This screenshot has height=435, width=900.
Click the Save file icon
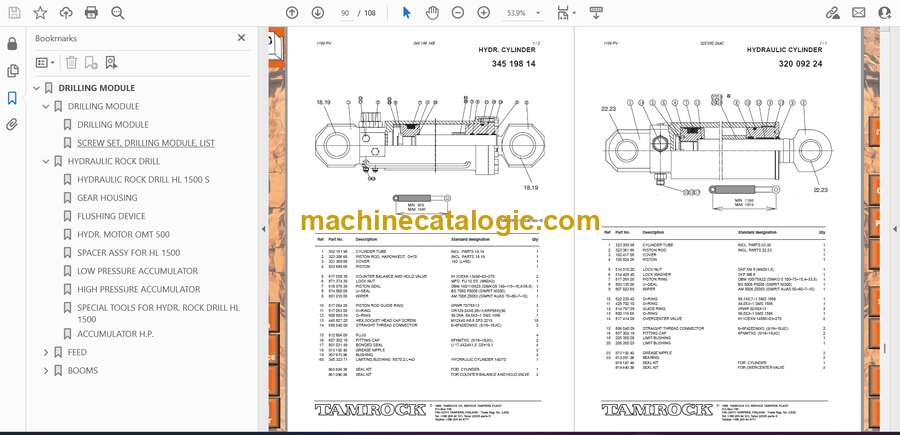[14, 13]
